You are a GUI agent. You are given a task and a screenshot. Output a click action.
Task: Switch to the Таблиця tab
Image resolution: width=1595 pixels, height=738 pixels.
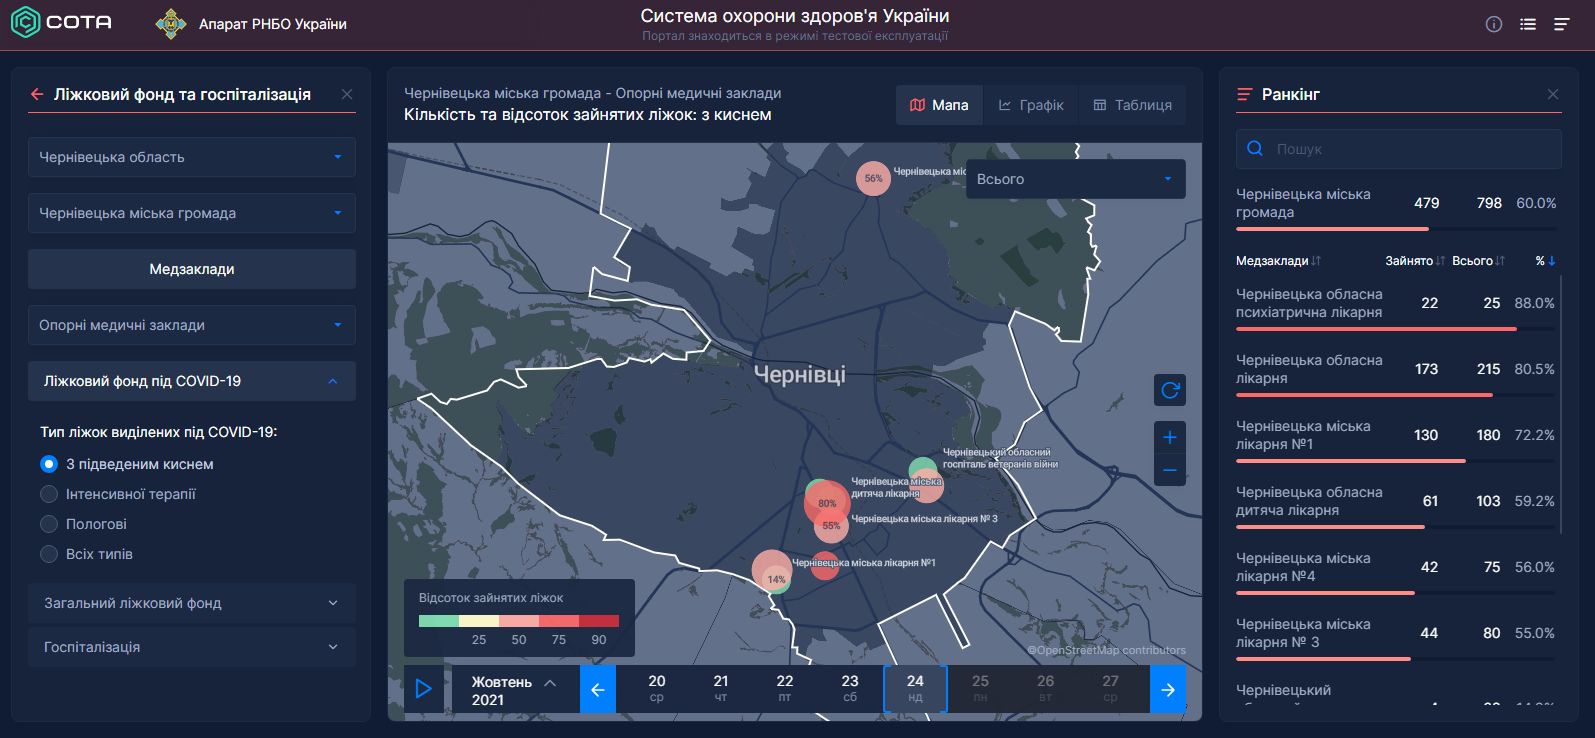point(1132,105)
